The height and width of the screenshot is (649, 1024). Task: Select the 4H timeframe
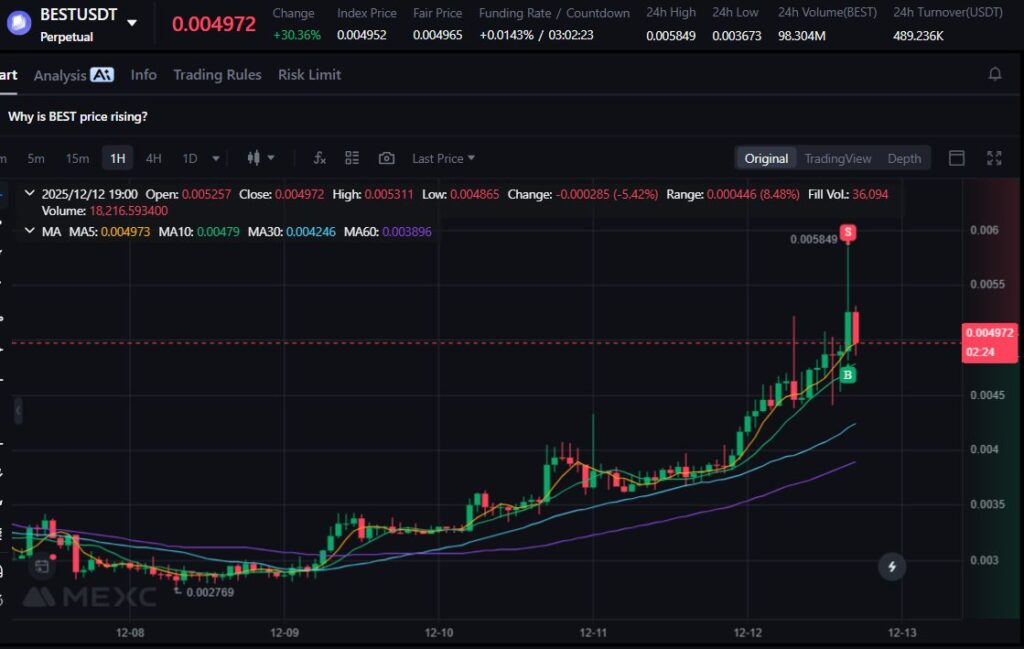click(153, 158)
